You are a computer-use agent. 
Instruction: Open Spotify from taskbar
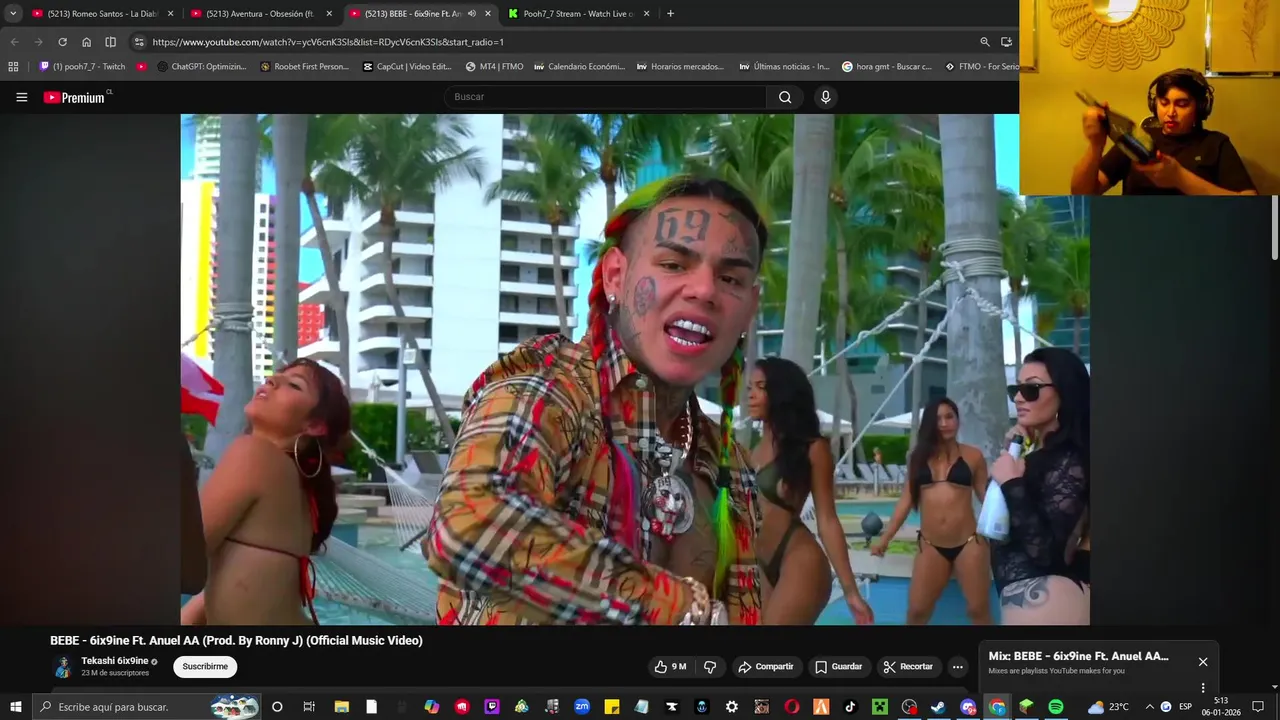1056,707
